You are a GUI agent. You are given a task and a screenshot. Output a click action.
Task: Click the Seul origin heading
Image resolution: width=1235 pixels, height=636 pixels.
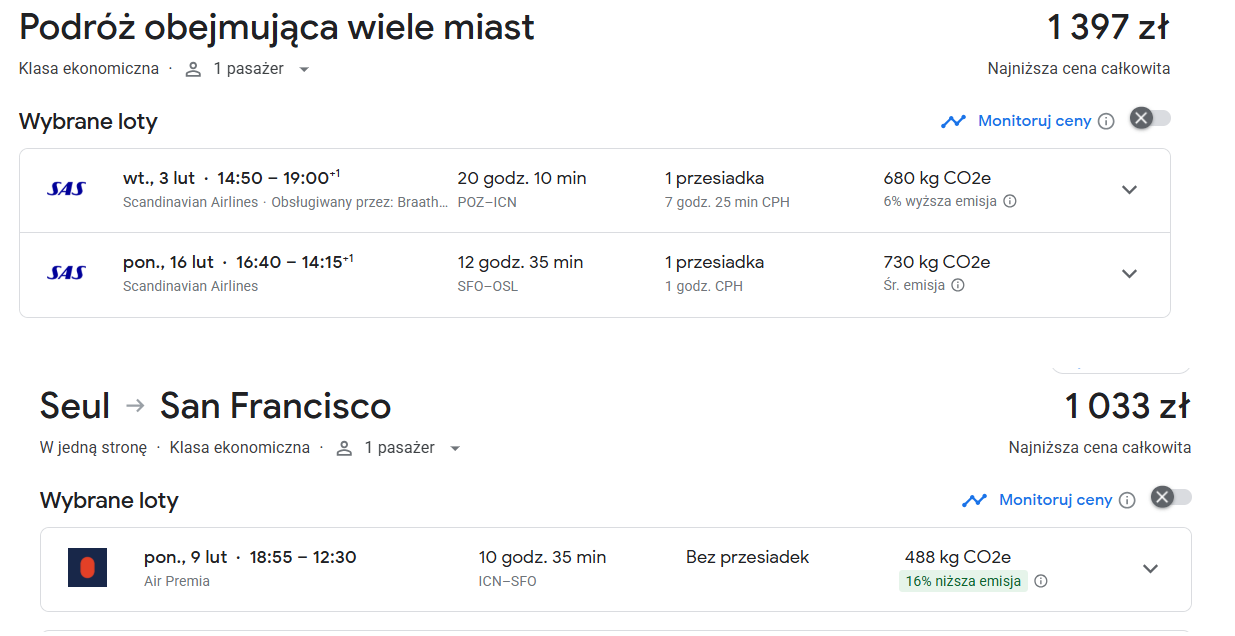tap(75, 406)
